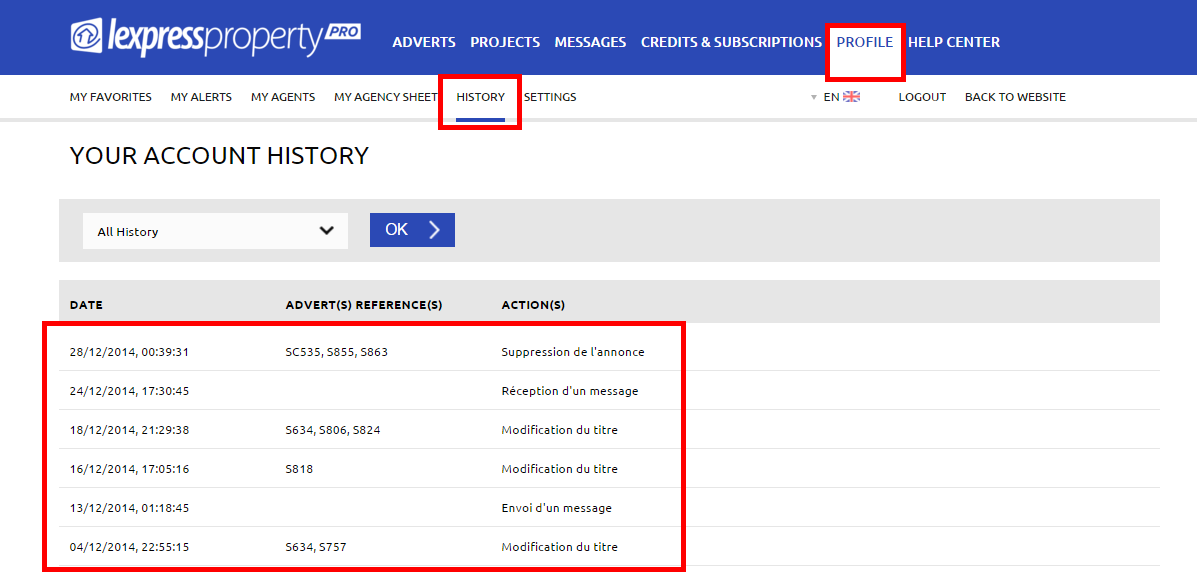The image size is (1197, 572).
Task: Select the 13/12/2014, 01:18:45 date entry
Action: 129,508
